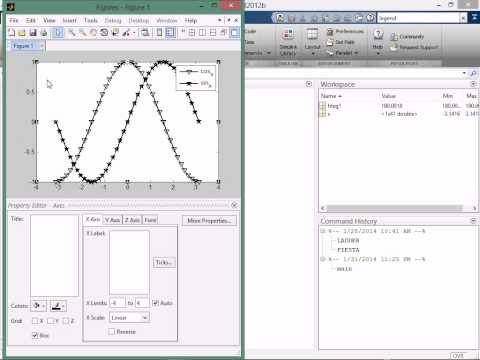480x360 pixels.
Task: Enable Grid Y checkbox
Action: click(x=50, y=321)
